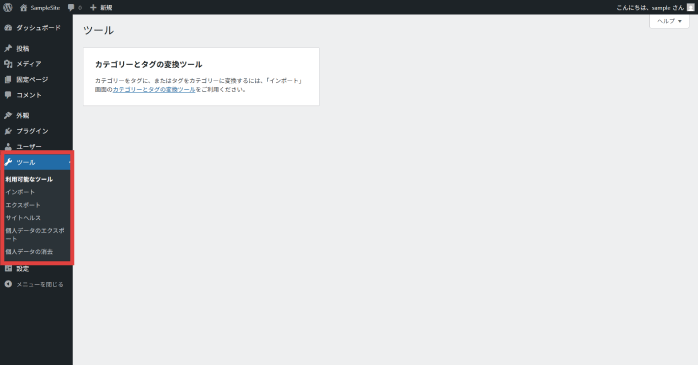Click the SampleSite site name link

tap(45, 8)
